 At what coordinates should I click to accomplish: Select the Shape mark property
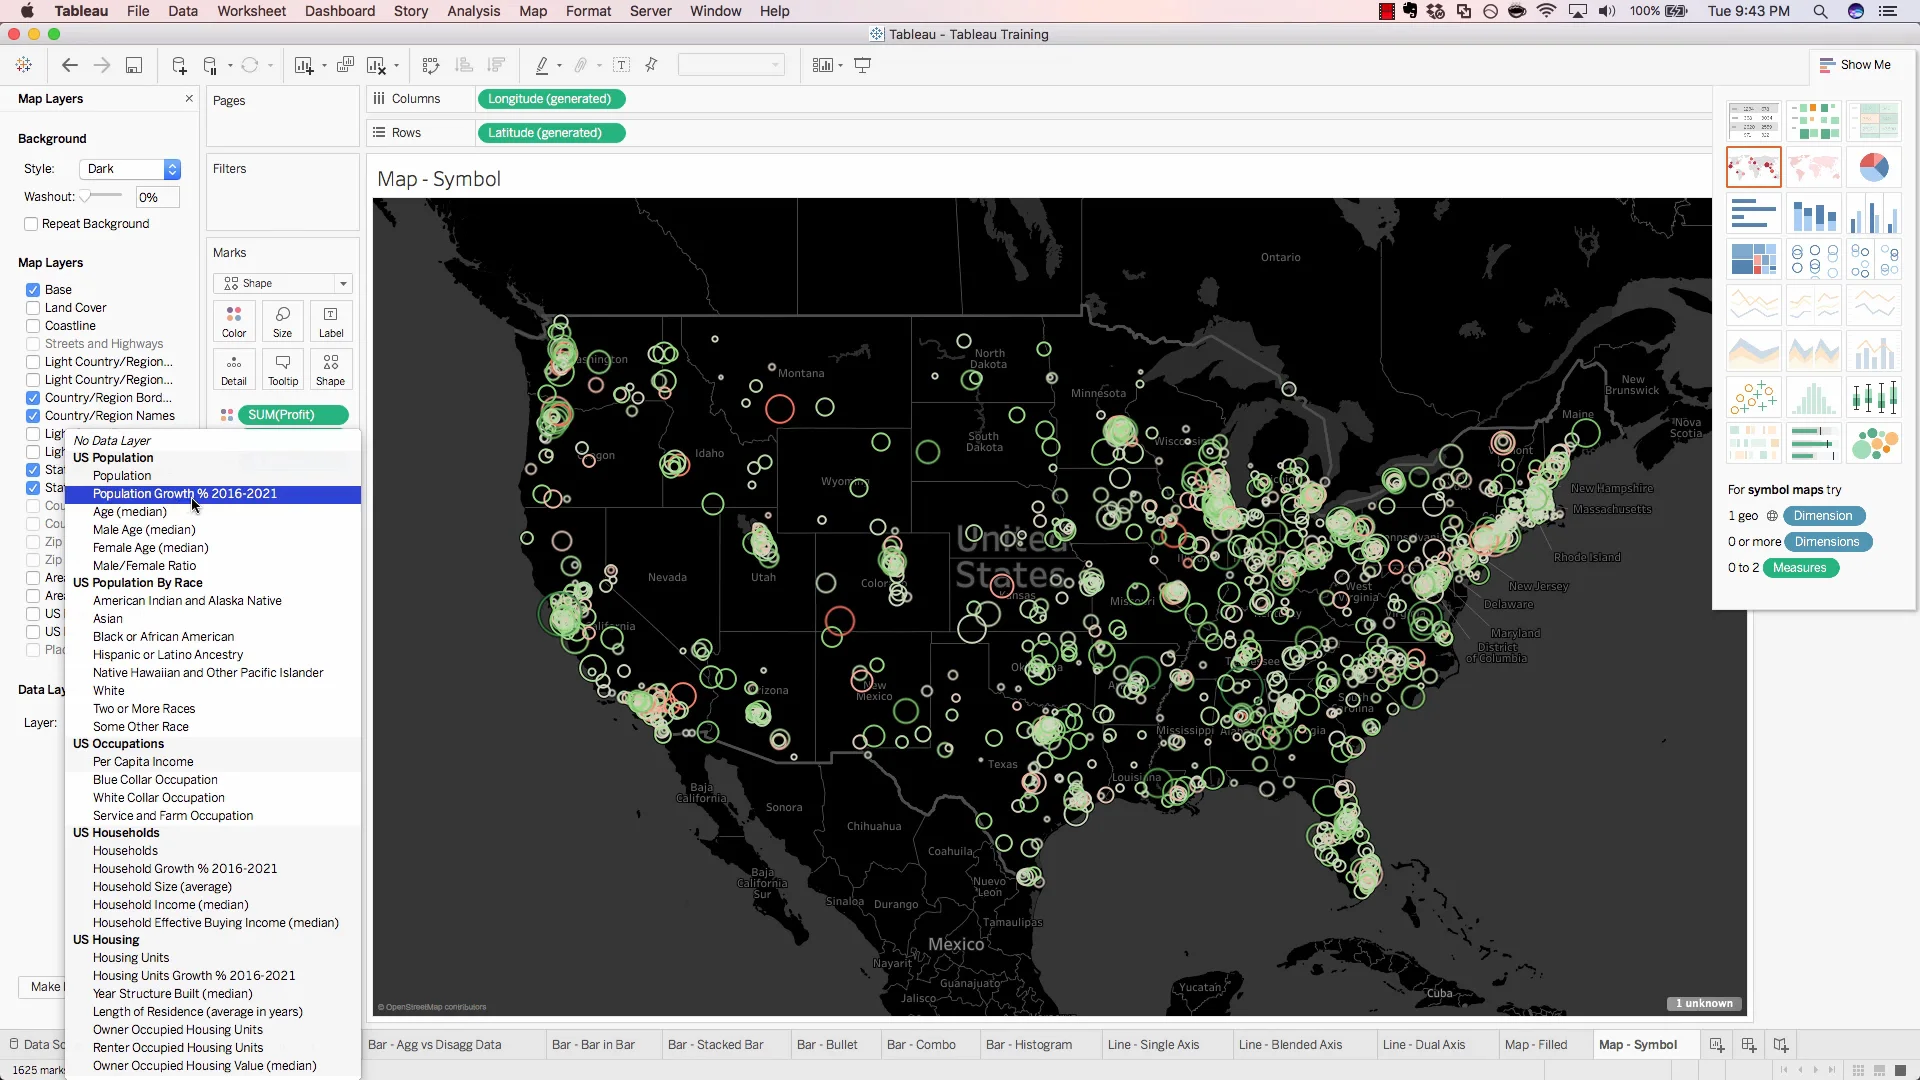tap(331, 369)
